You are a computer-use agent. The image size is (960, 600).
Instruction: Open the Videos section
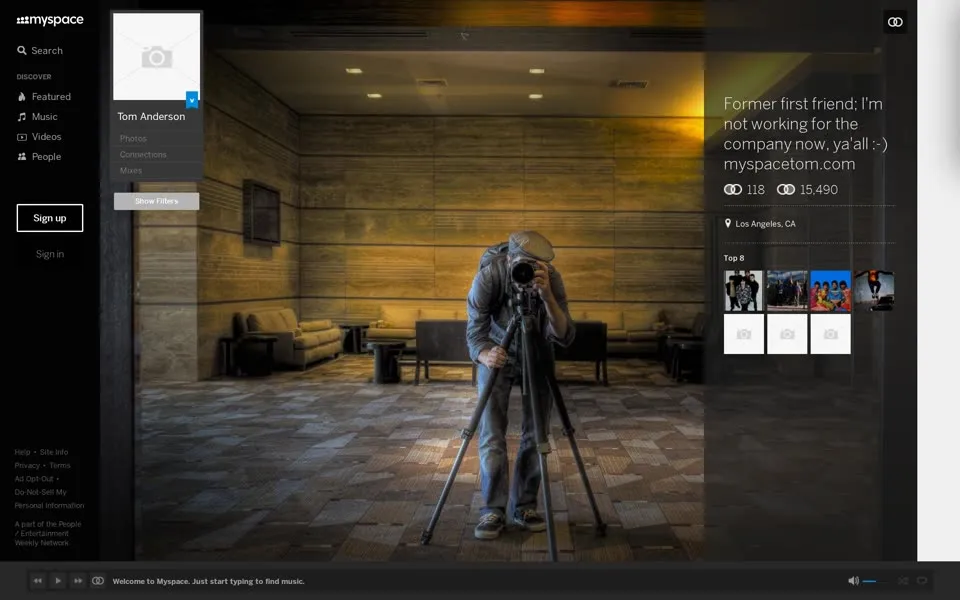[x=39, y=137]
